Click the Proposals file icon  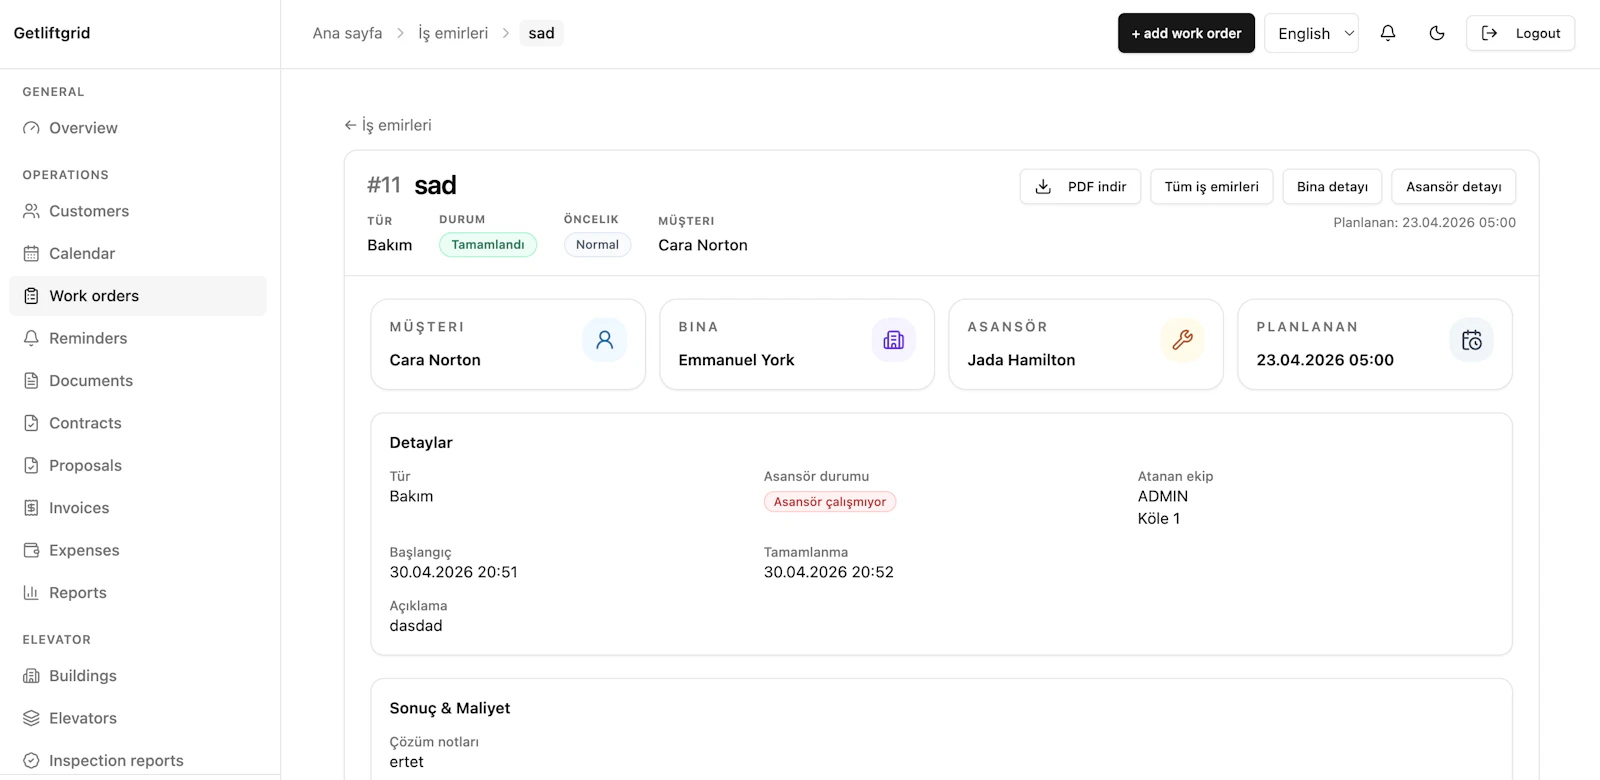tap(31, 465)
